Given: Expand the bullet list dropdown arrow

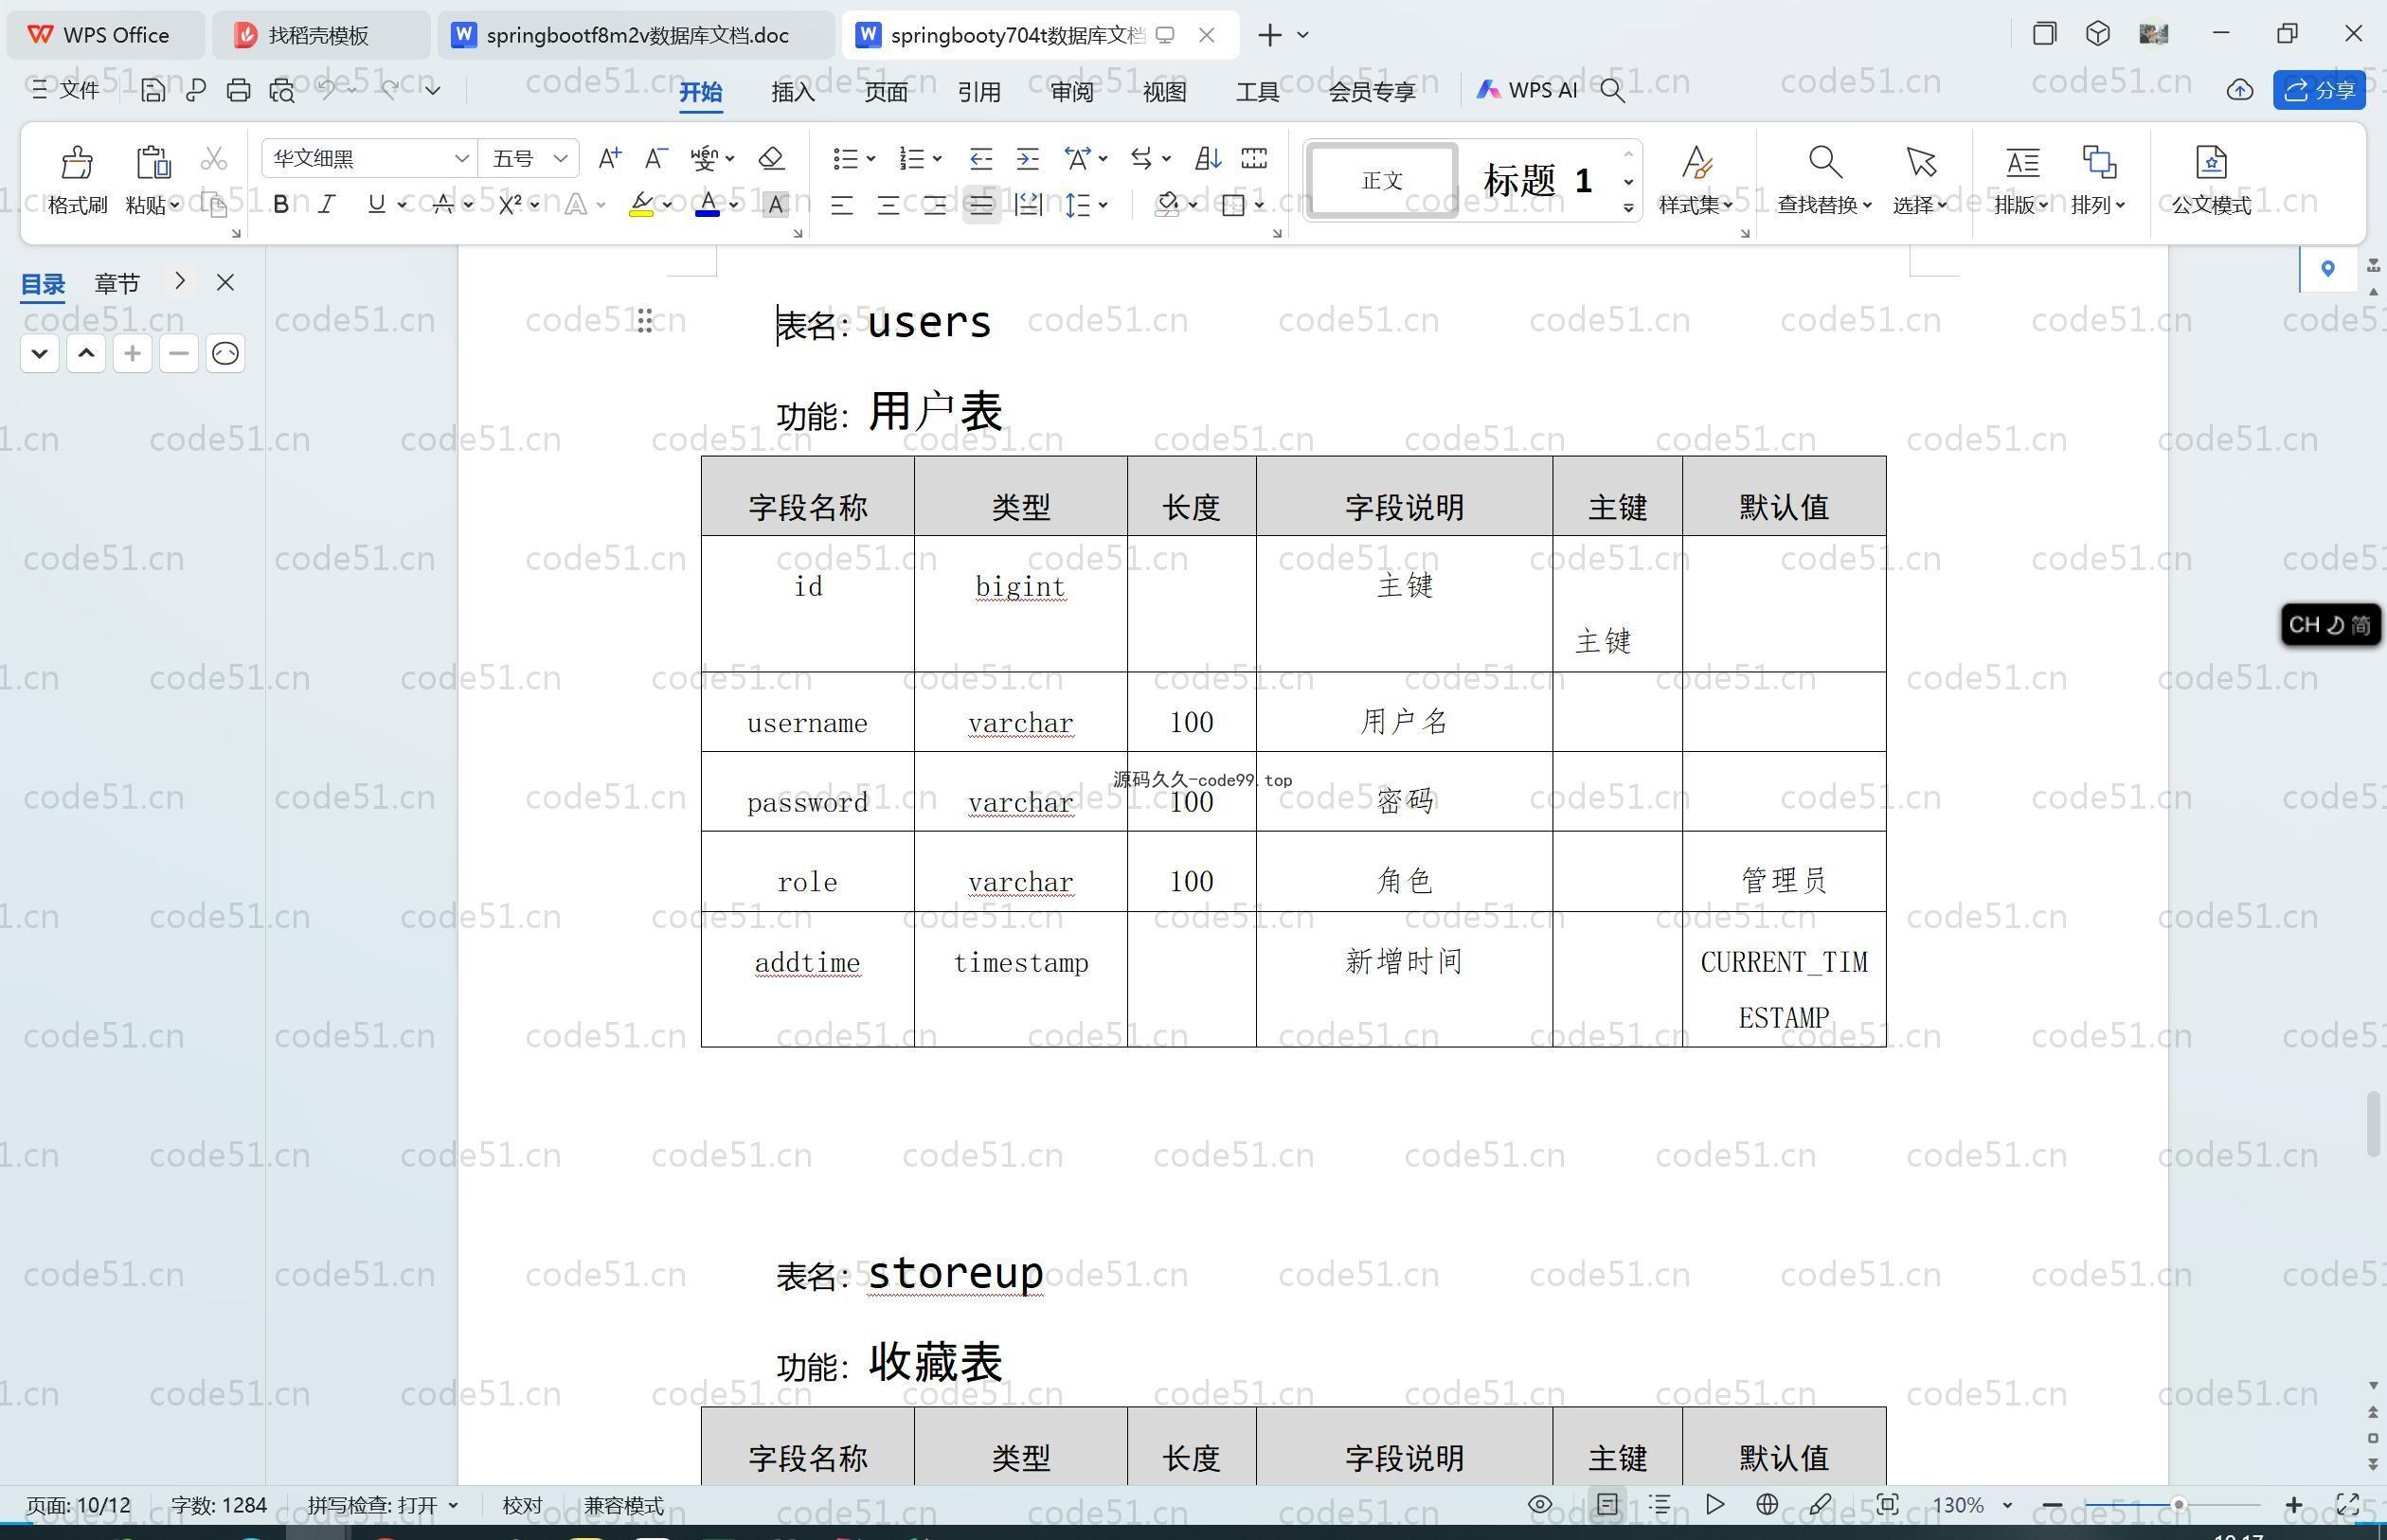Looking at the screenshot, I should (x=871, y=158).
